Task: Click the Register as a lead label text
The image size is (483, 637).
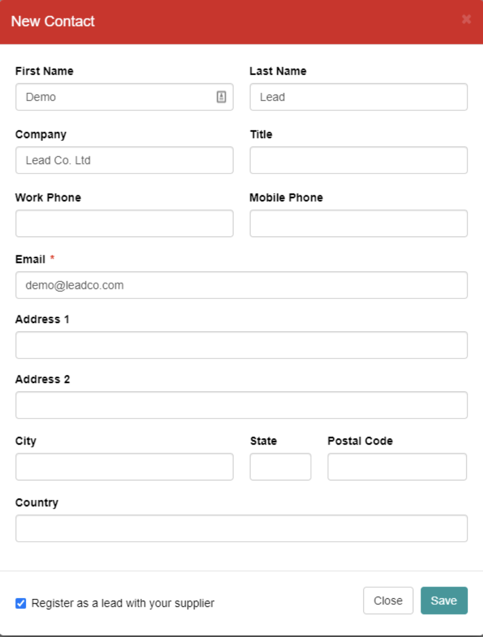Action: 123,603
